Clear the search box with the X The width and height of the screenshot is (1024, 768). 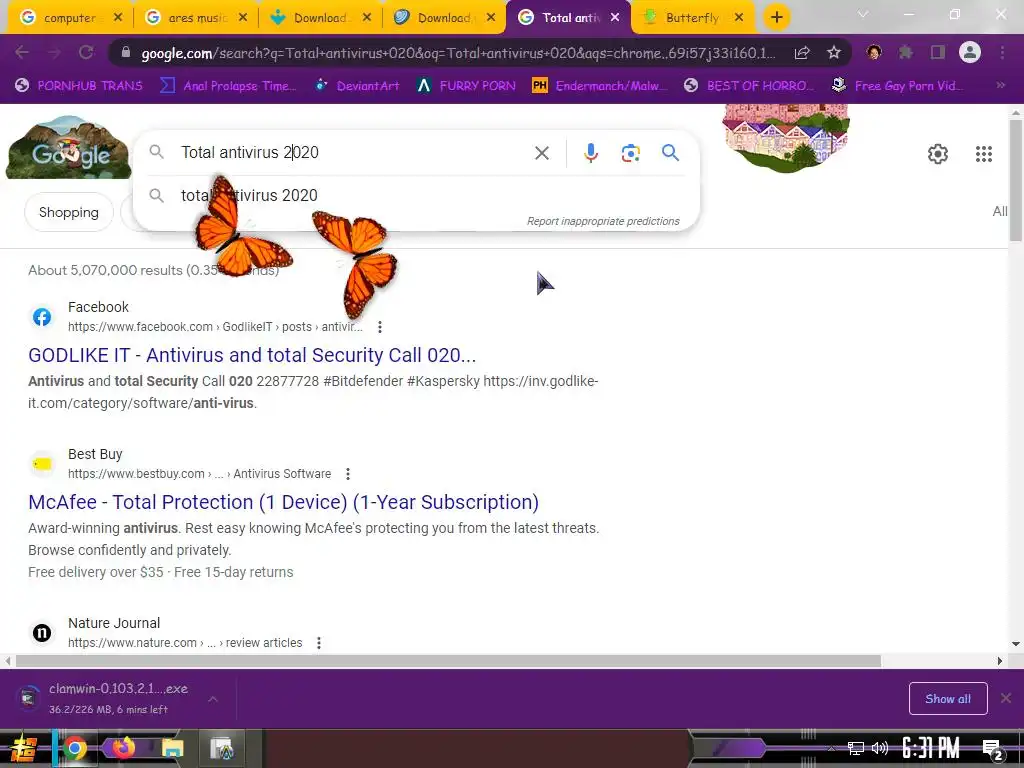click(541, 153)
